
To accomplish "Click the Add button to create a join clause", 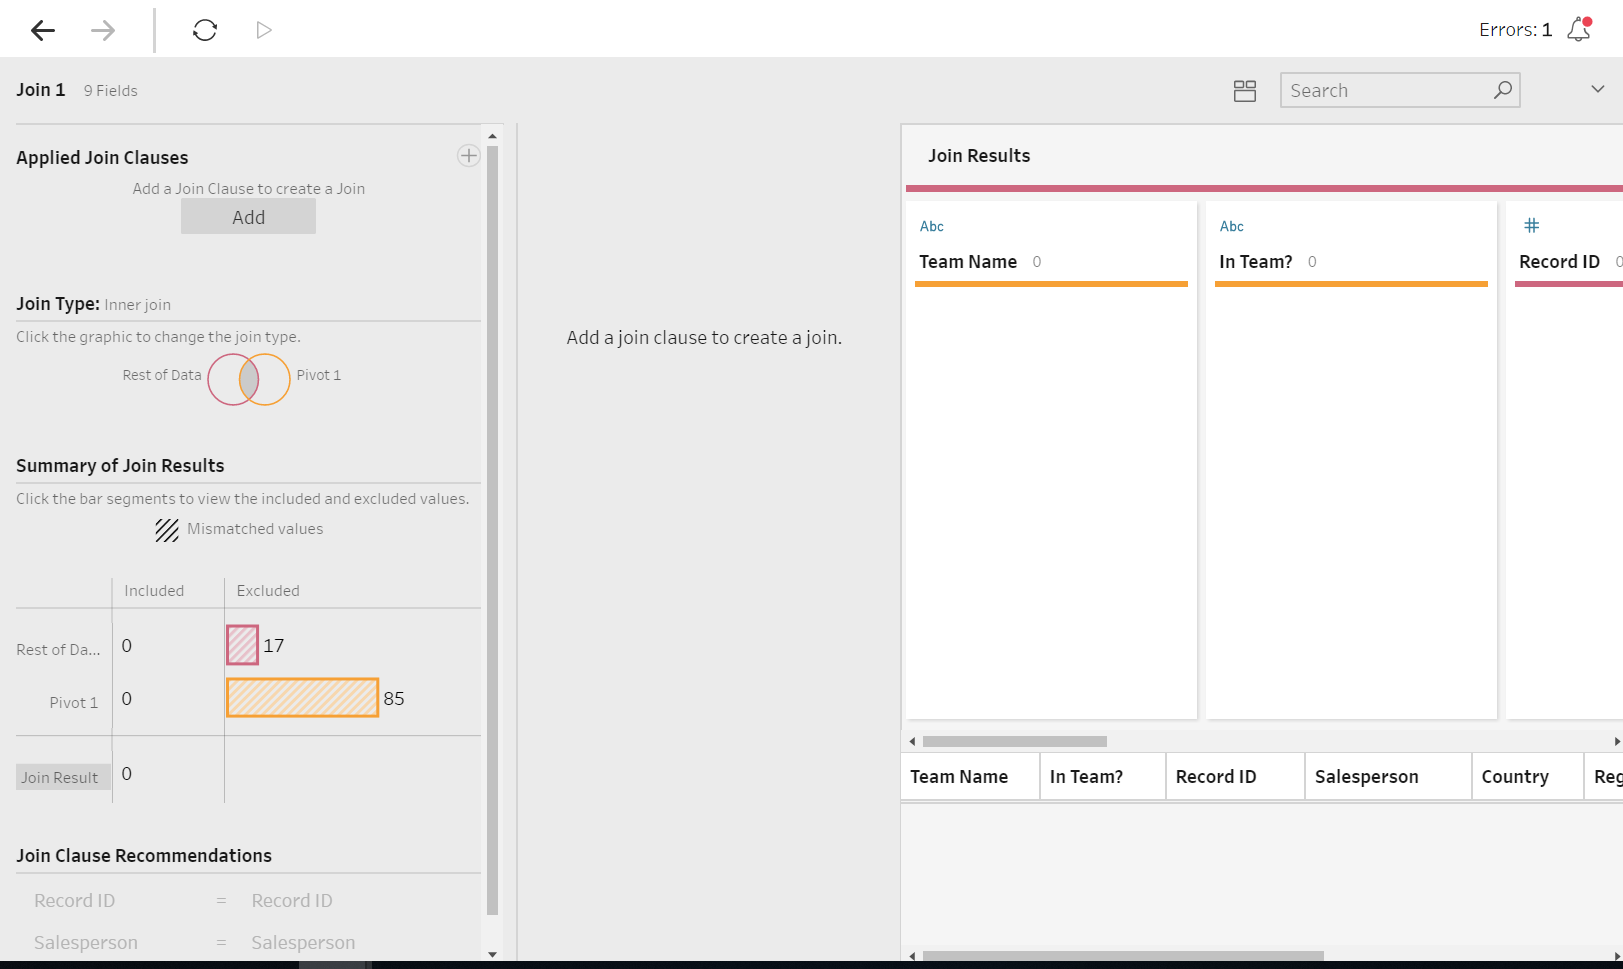I will (248, 216).
